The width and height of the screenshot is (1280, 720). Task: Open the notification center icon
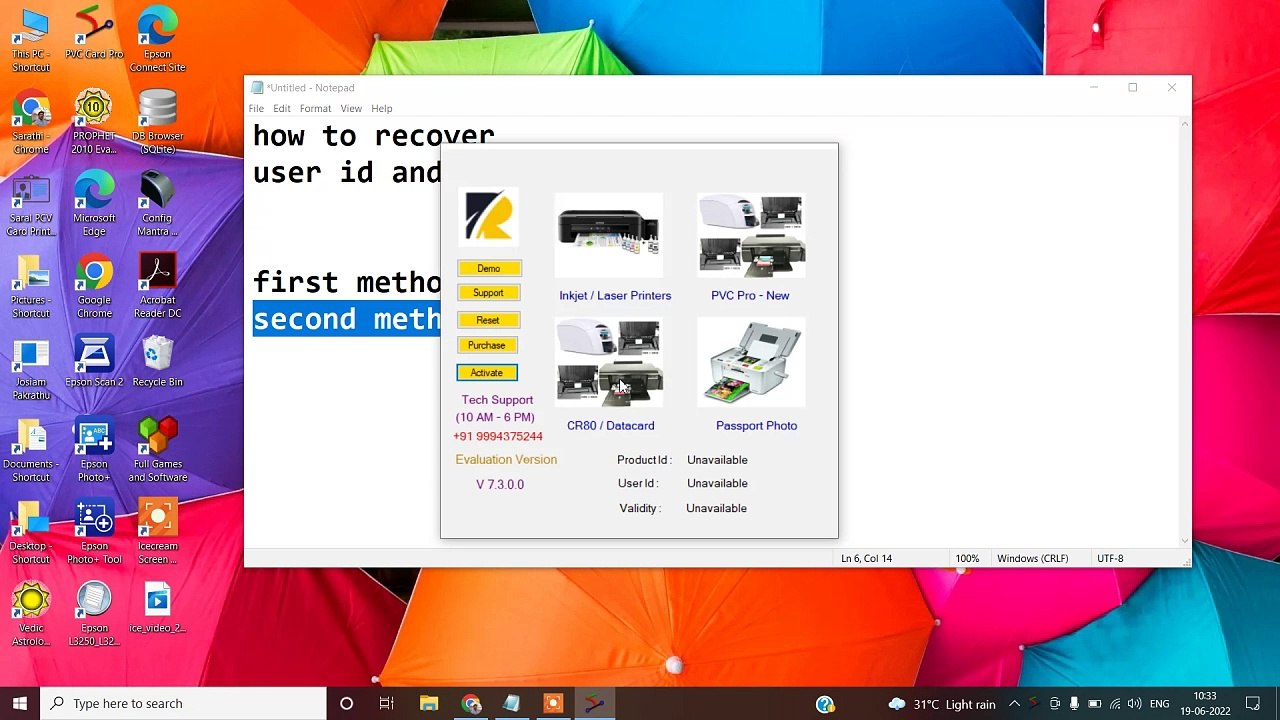1253,703
